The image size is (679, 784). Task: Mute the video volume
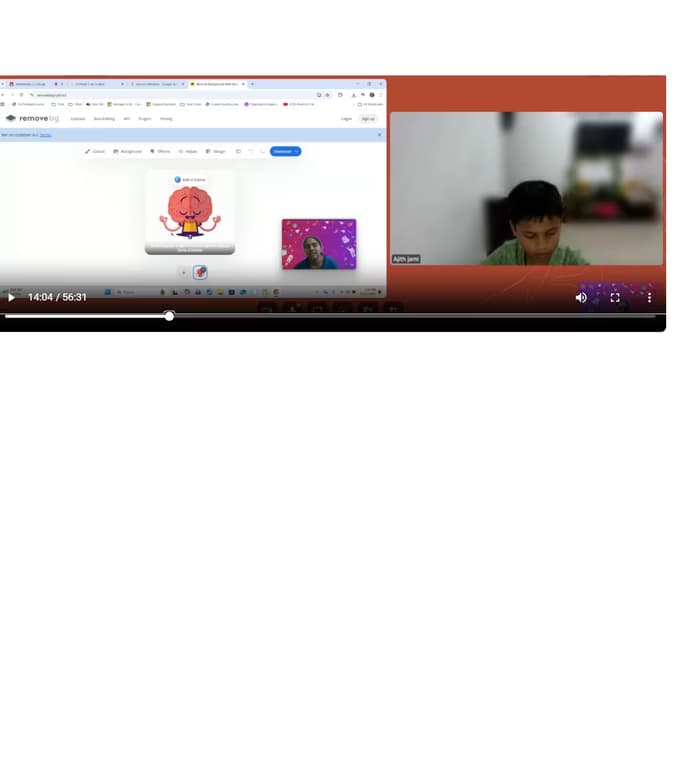pyautogui.click(x=581, y=298)
